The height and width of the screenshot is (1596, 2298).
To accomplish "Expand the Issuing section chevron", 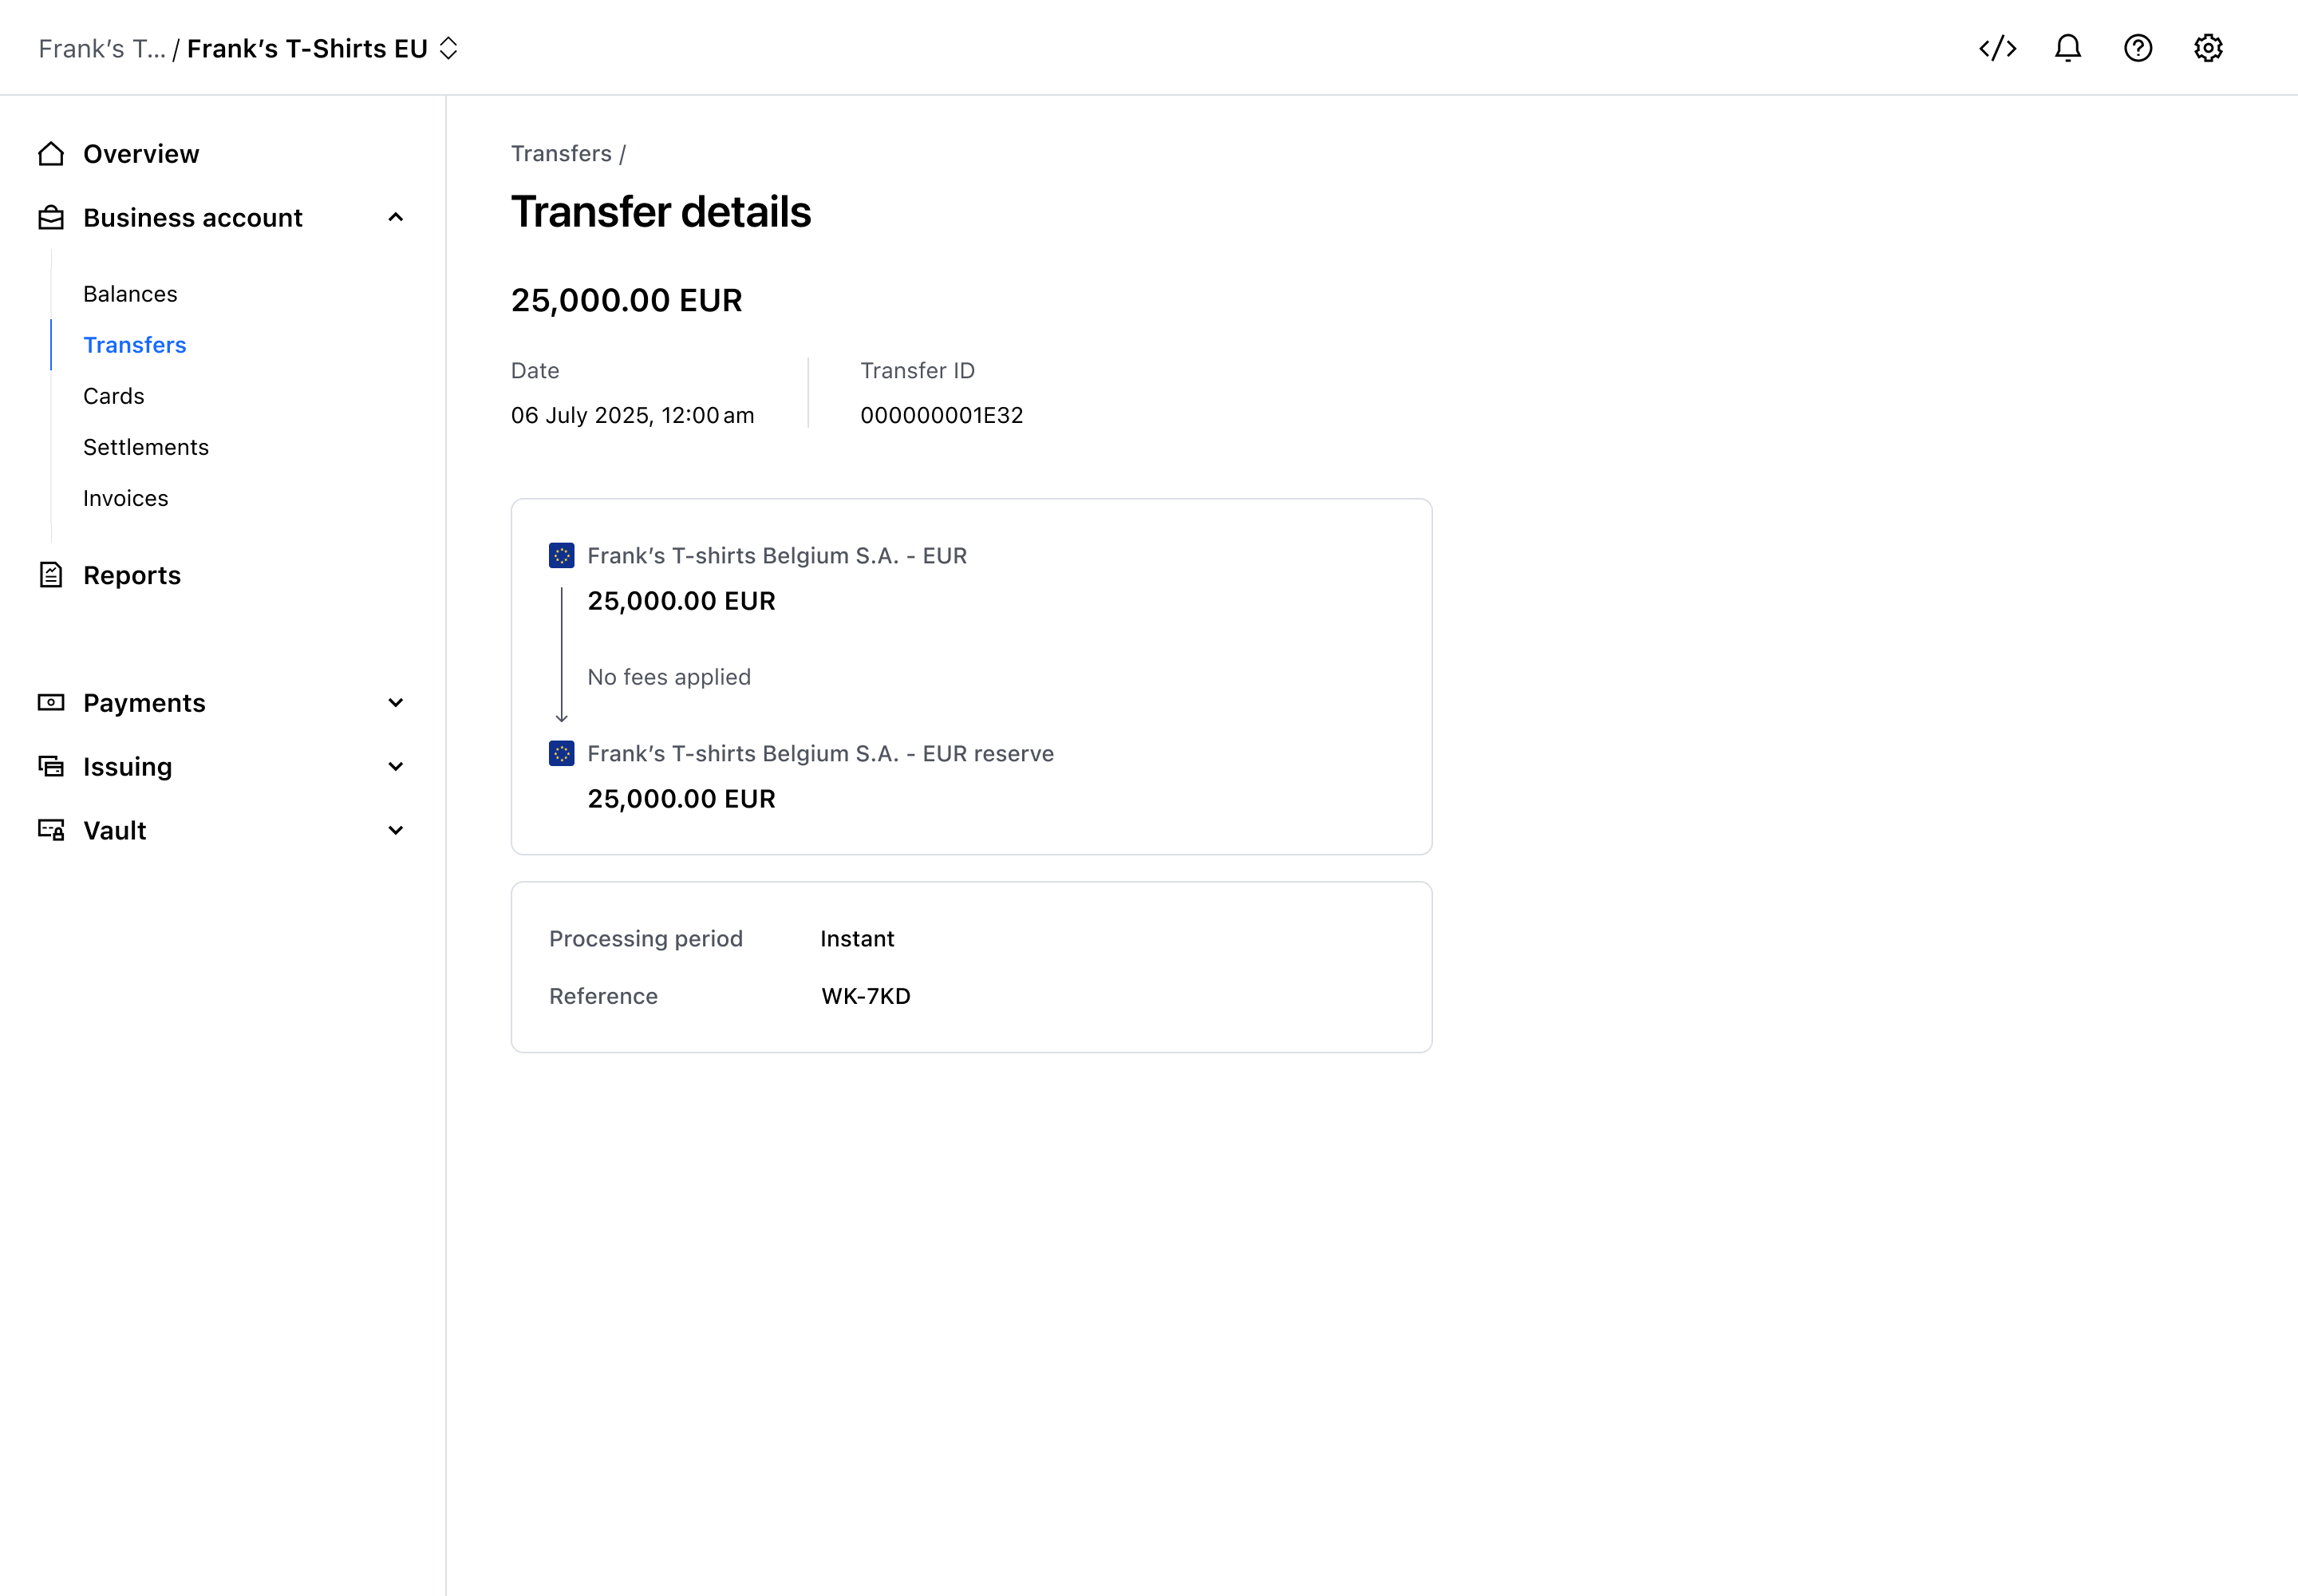I will coord(396,767).
